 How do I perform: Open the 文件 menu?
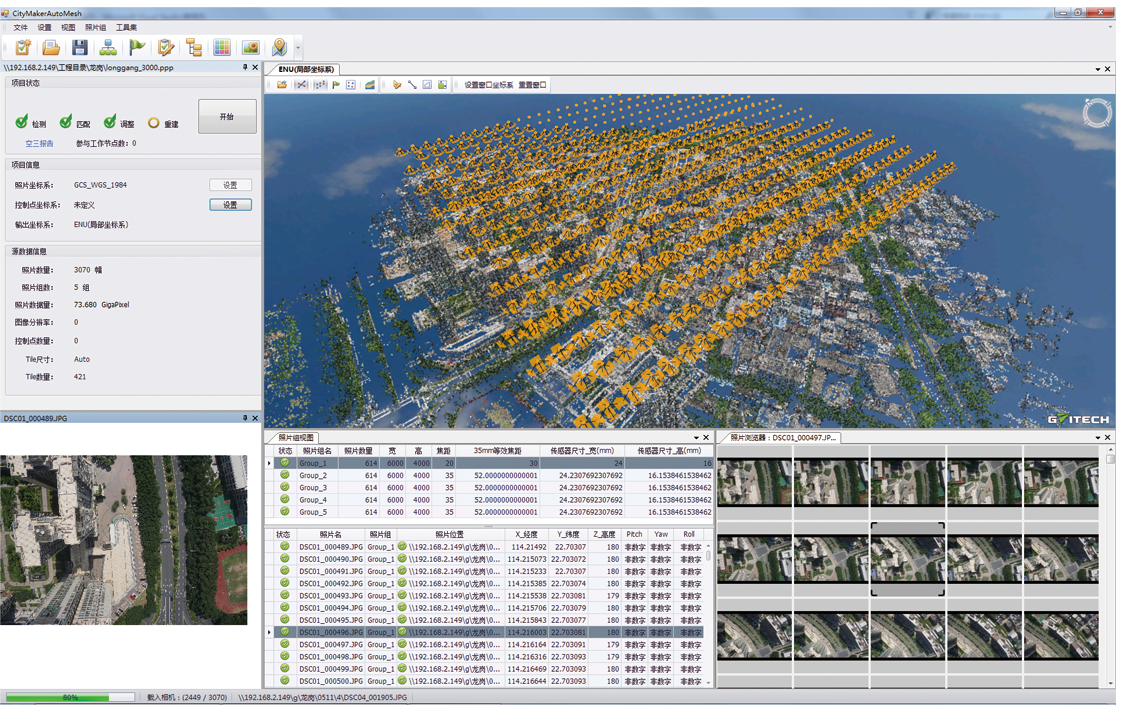tap(21, 27)
